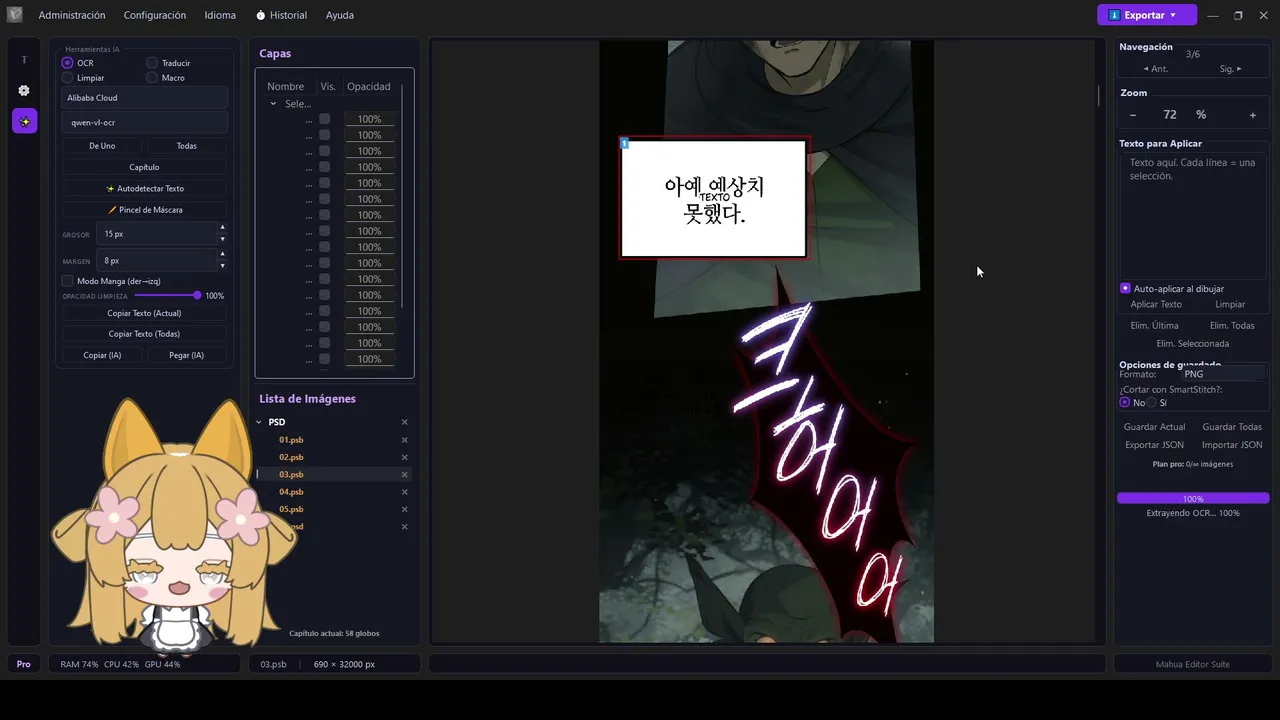Run Autodetectar Texto
Image resolution: width=1280 pixels, height=720 pixels.
click(x=144, y=188)
